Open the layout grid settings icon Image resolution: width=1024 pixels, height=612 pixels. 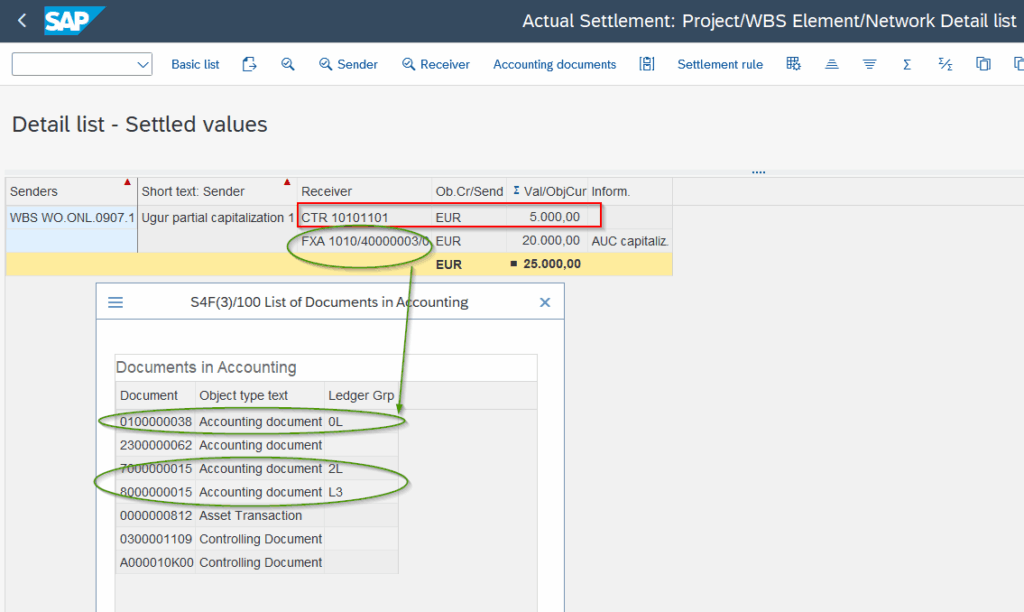tap(793, 64)
